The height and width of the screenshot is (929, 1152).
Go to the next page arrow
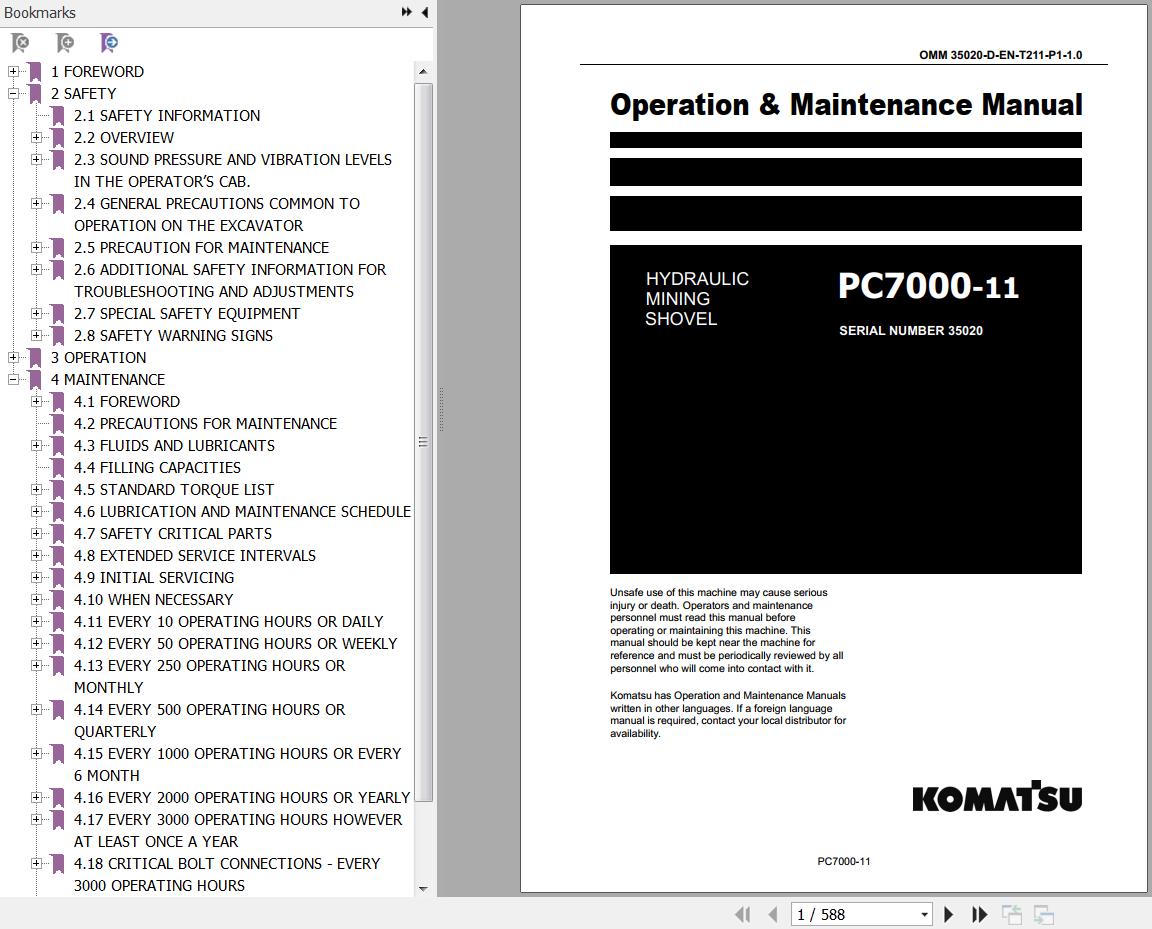tap(948, 914)
